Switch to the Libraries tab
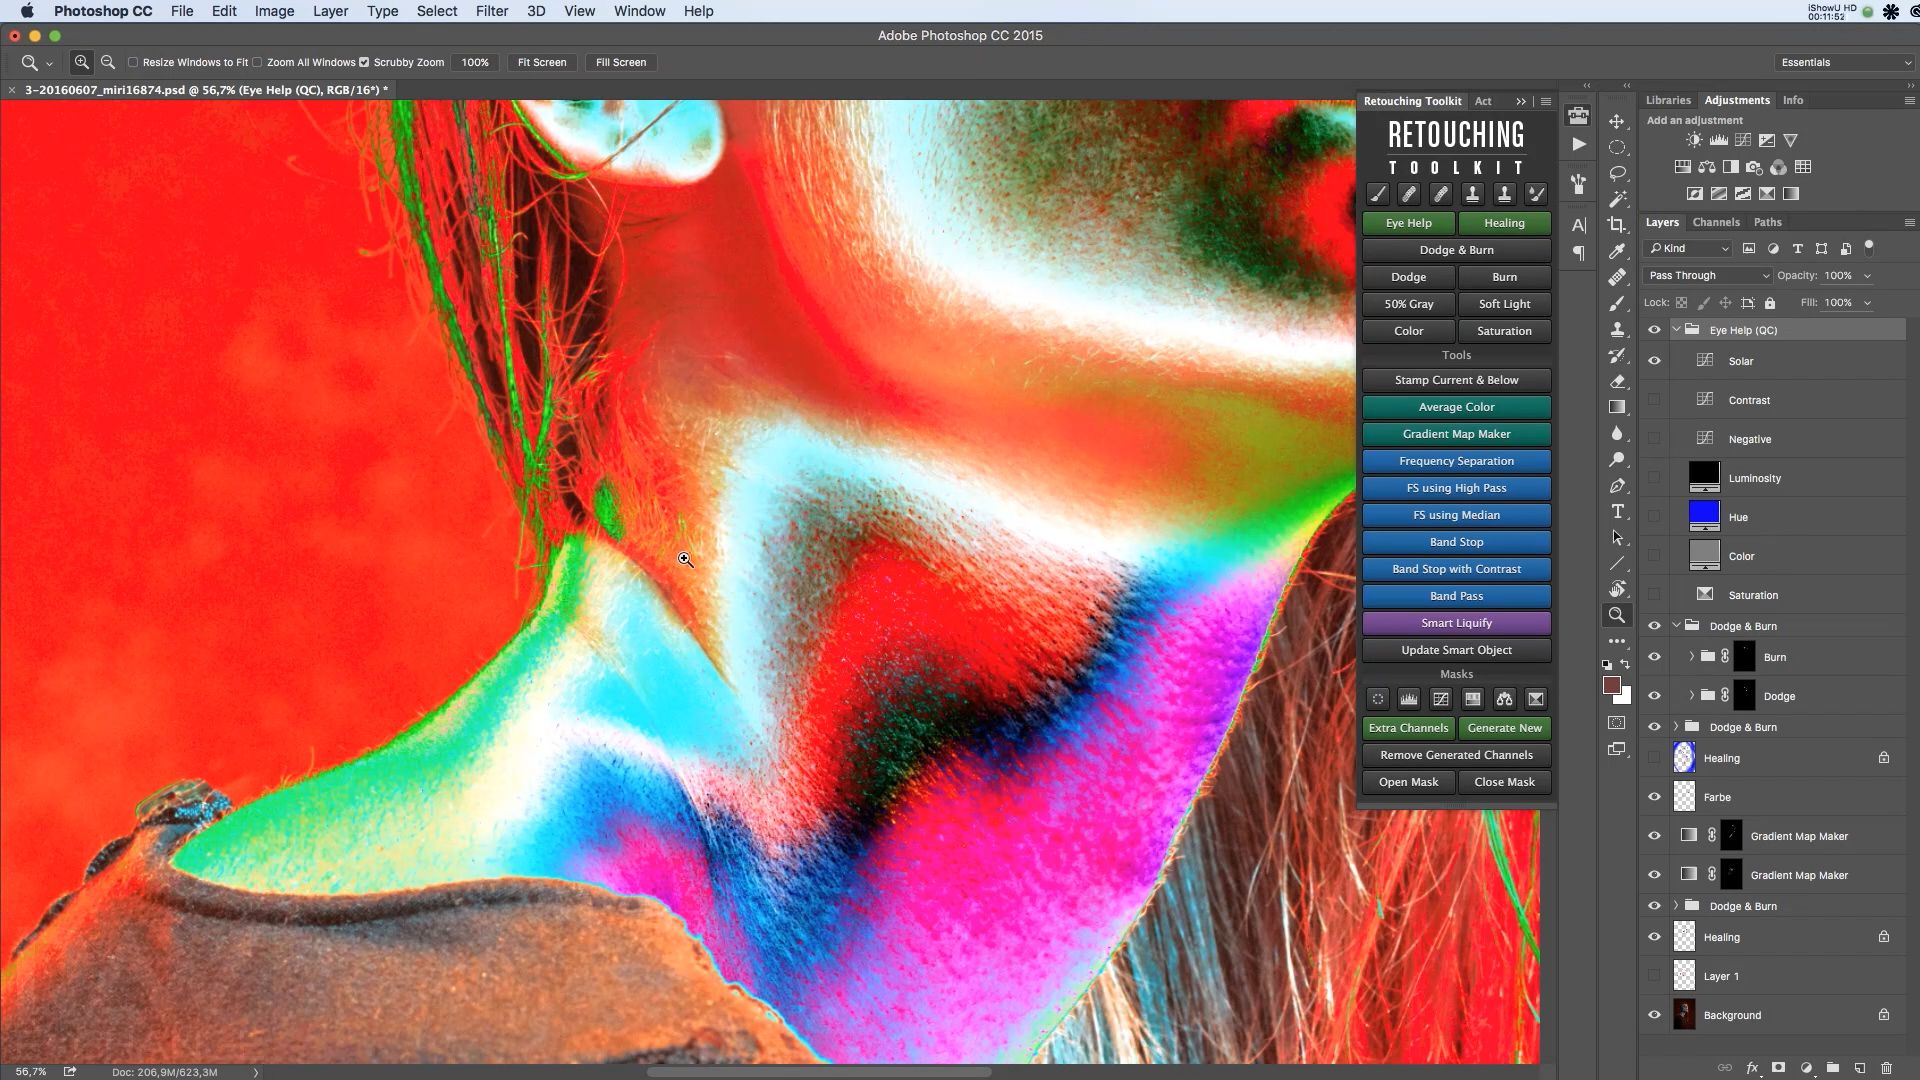 click(1668, 100)
